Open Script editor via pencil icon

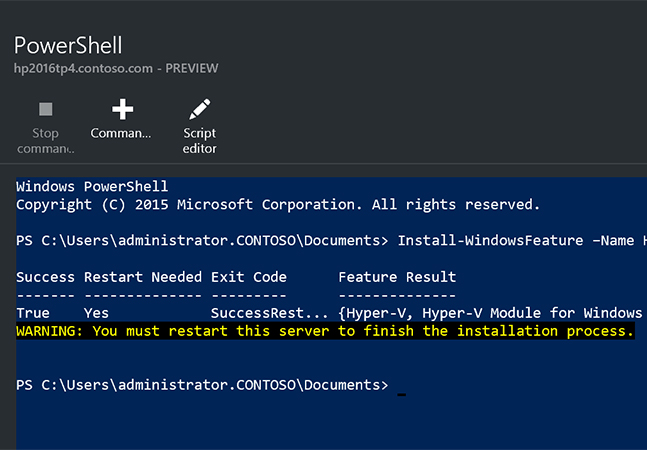tap(200, 109)
